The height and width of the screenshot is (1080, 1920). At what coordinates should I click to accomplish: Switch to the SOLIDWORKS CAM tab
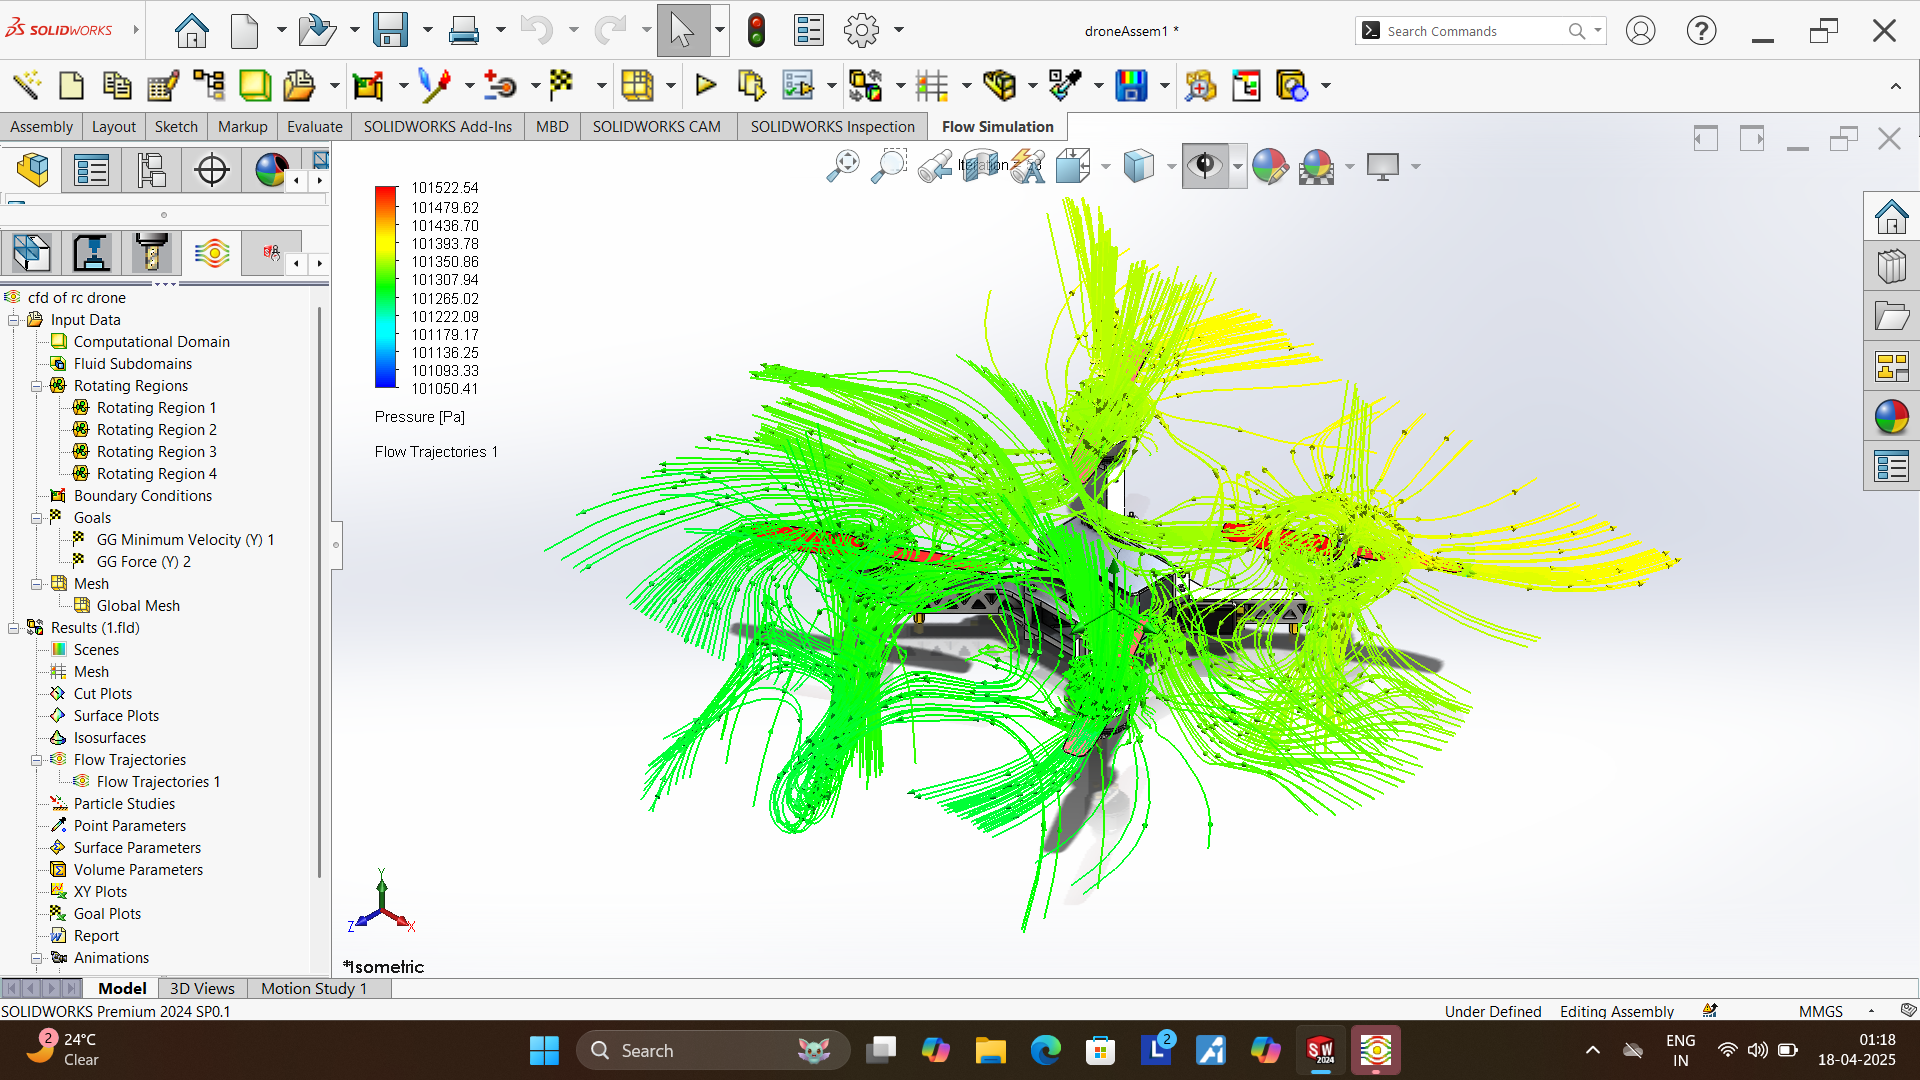[656, 126]
